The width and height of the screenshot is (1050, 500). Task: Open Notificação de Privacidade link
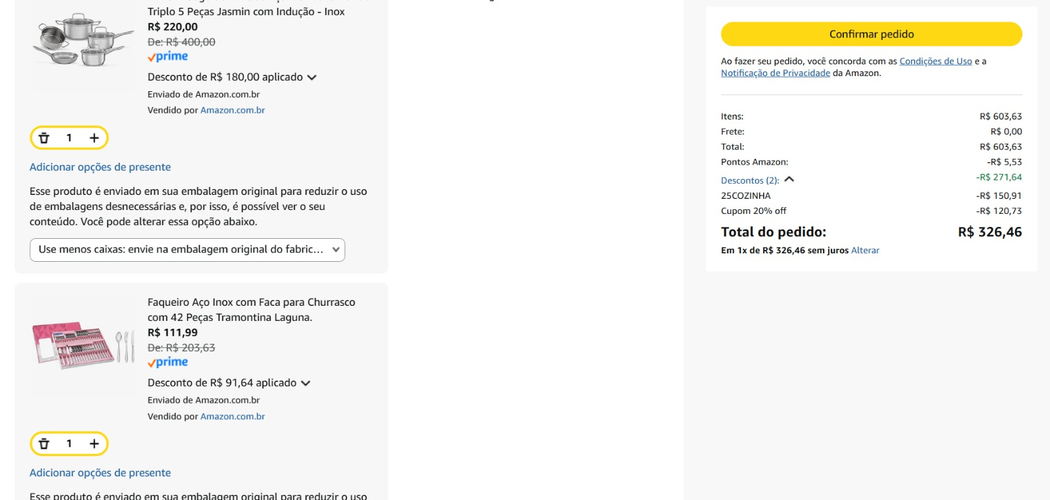pyautogui.click(x=775, y=73)
